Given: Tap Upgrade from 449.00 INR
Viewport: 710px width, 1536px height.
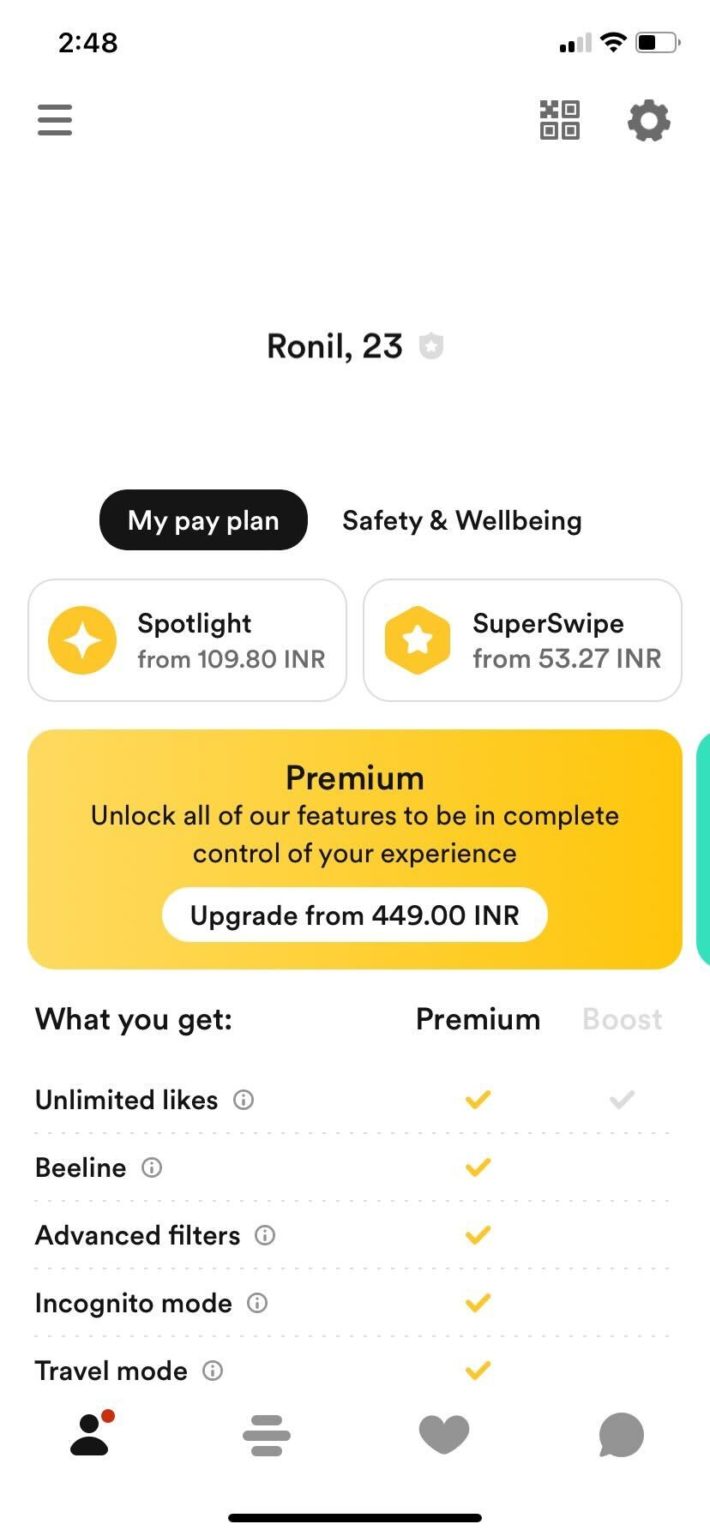Looking at the screenshot, I should (354, 914).
